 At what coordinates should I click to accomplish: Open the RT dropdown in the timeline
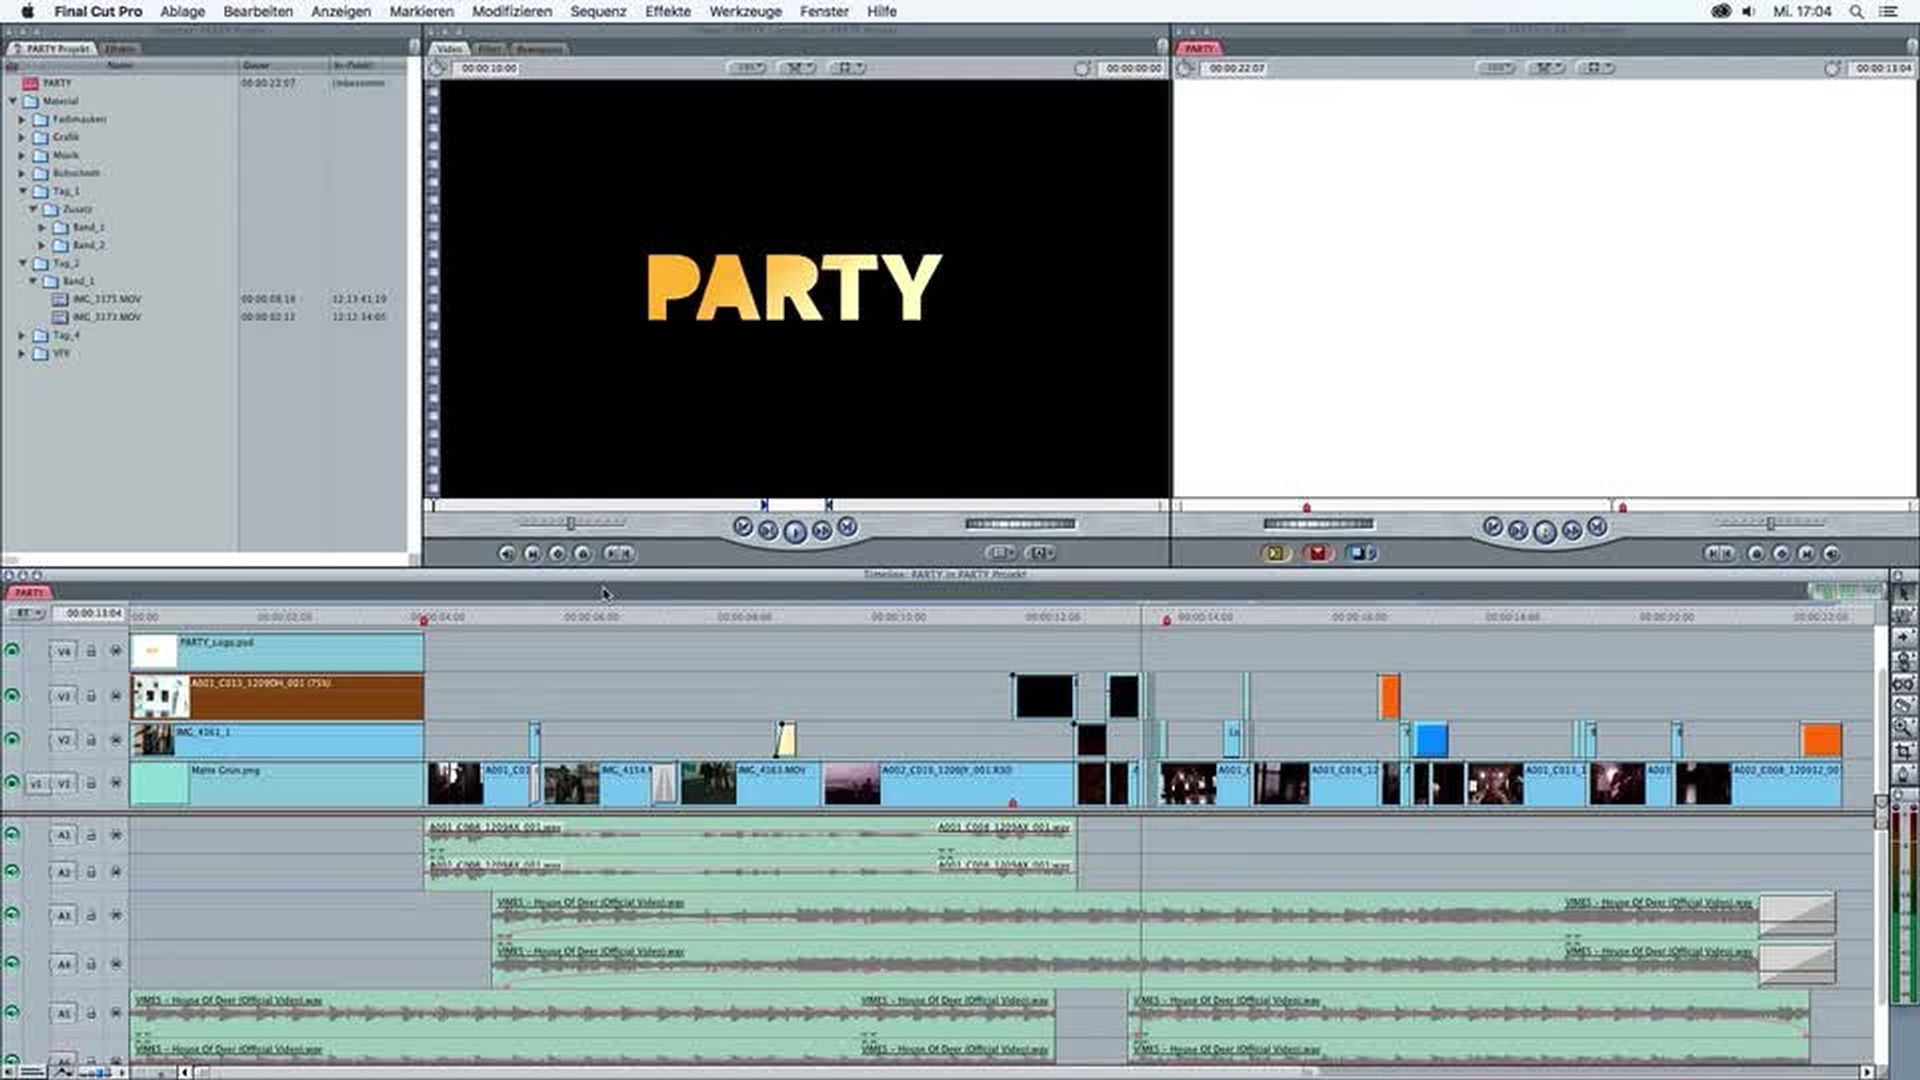[x=26, y=613]
